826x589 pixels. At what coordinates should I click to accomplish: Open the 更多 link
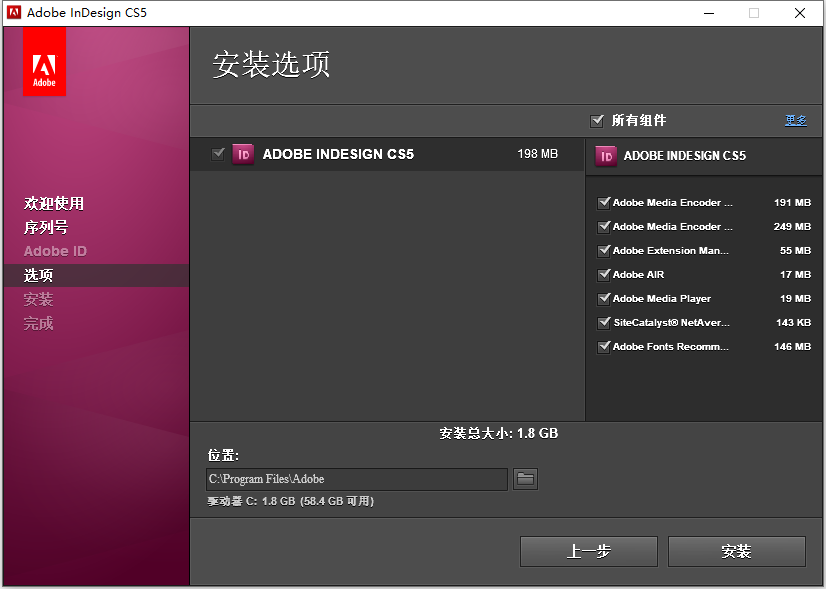coord(795,121)
